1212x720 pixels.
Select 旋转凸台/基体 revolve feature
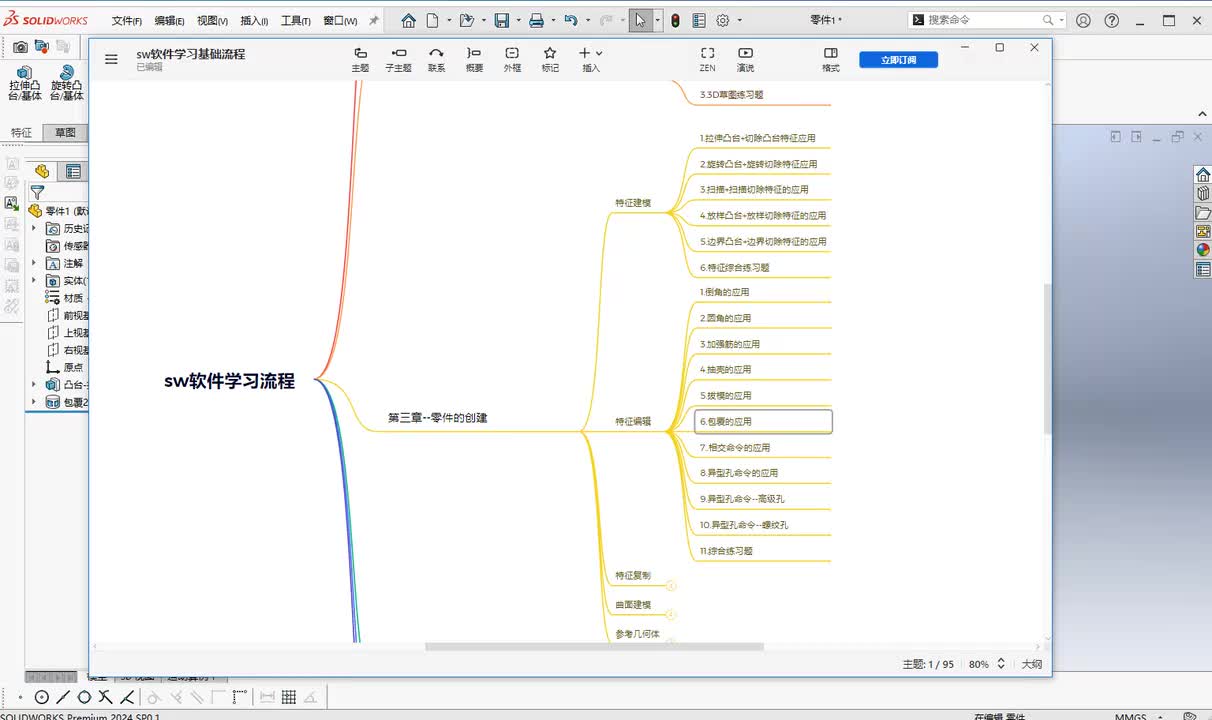(x=67, y=83)
